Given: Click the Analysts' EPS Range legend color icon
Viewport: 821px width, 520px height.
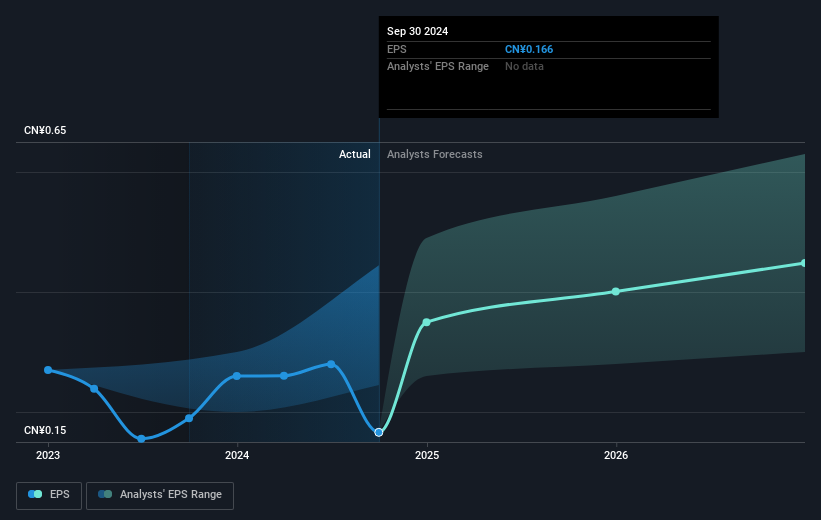Looking at the screenshot, I should tap(105, 494).
